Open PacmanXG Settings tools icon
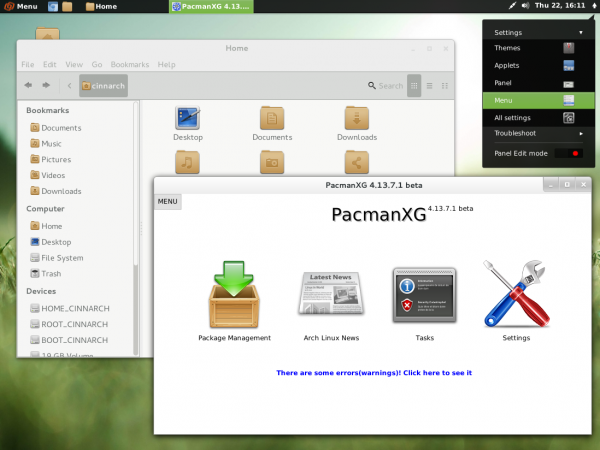 (x=515, y=295)
